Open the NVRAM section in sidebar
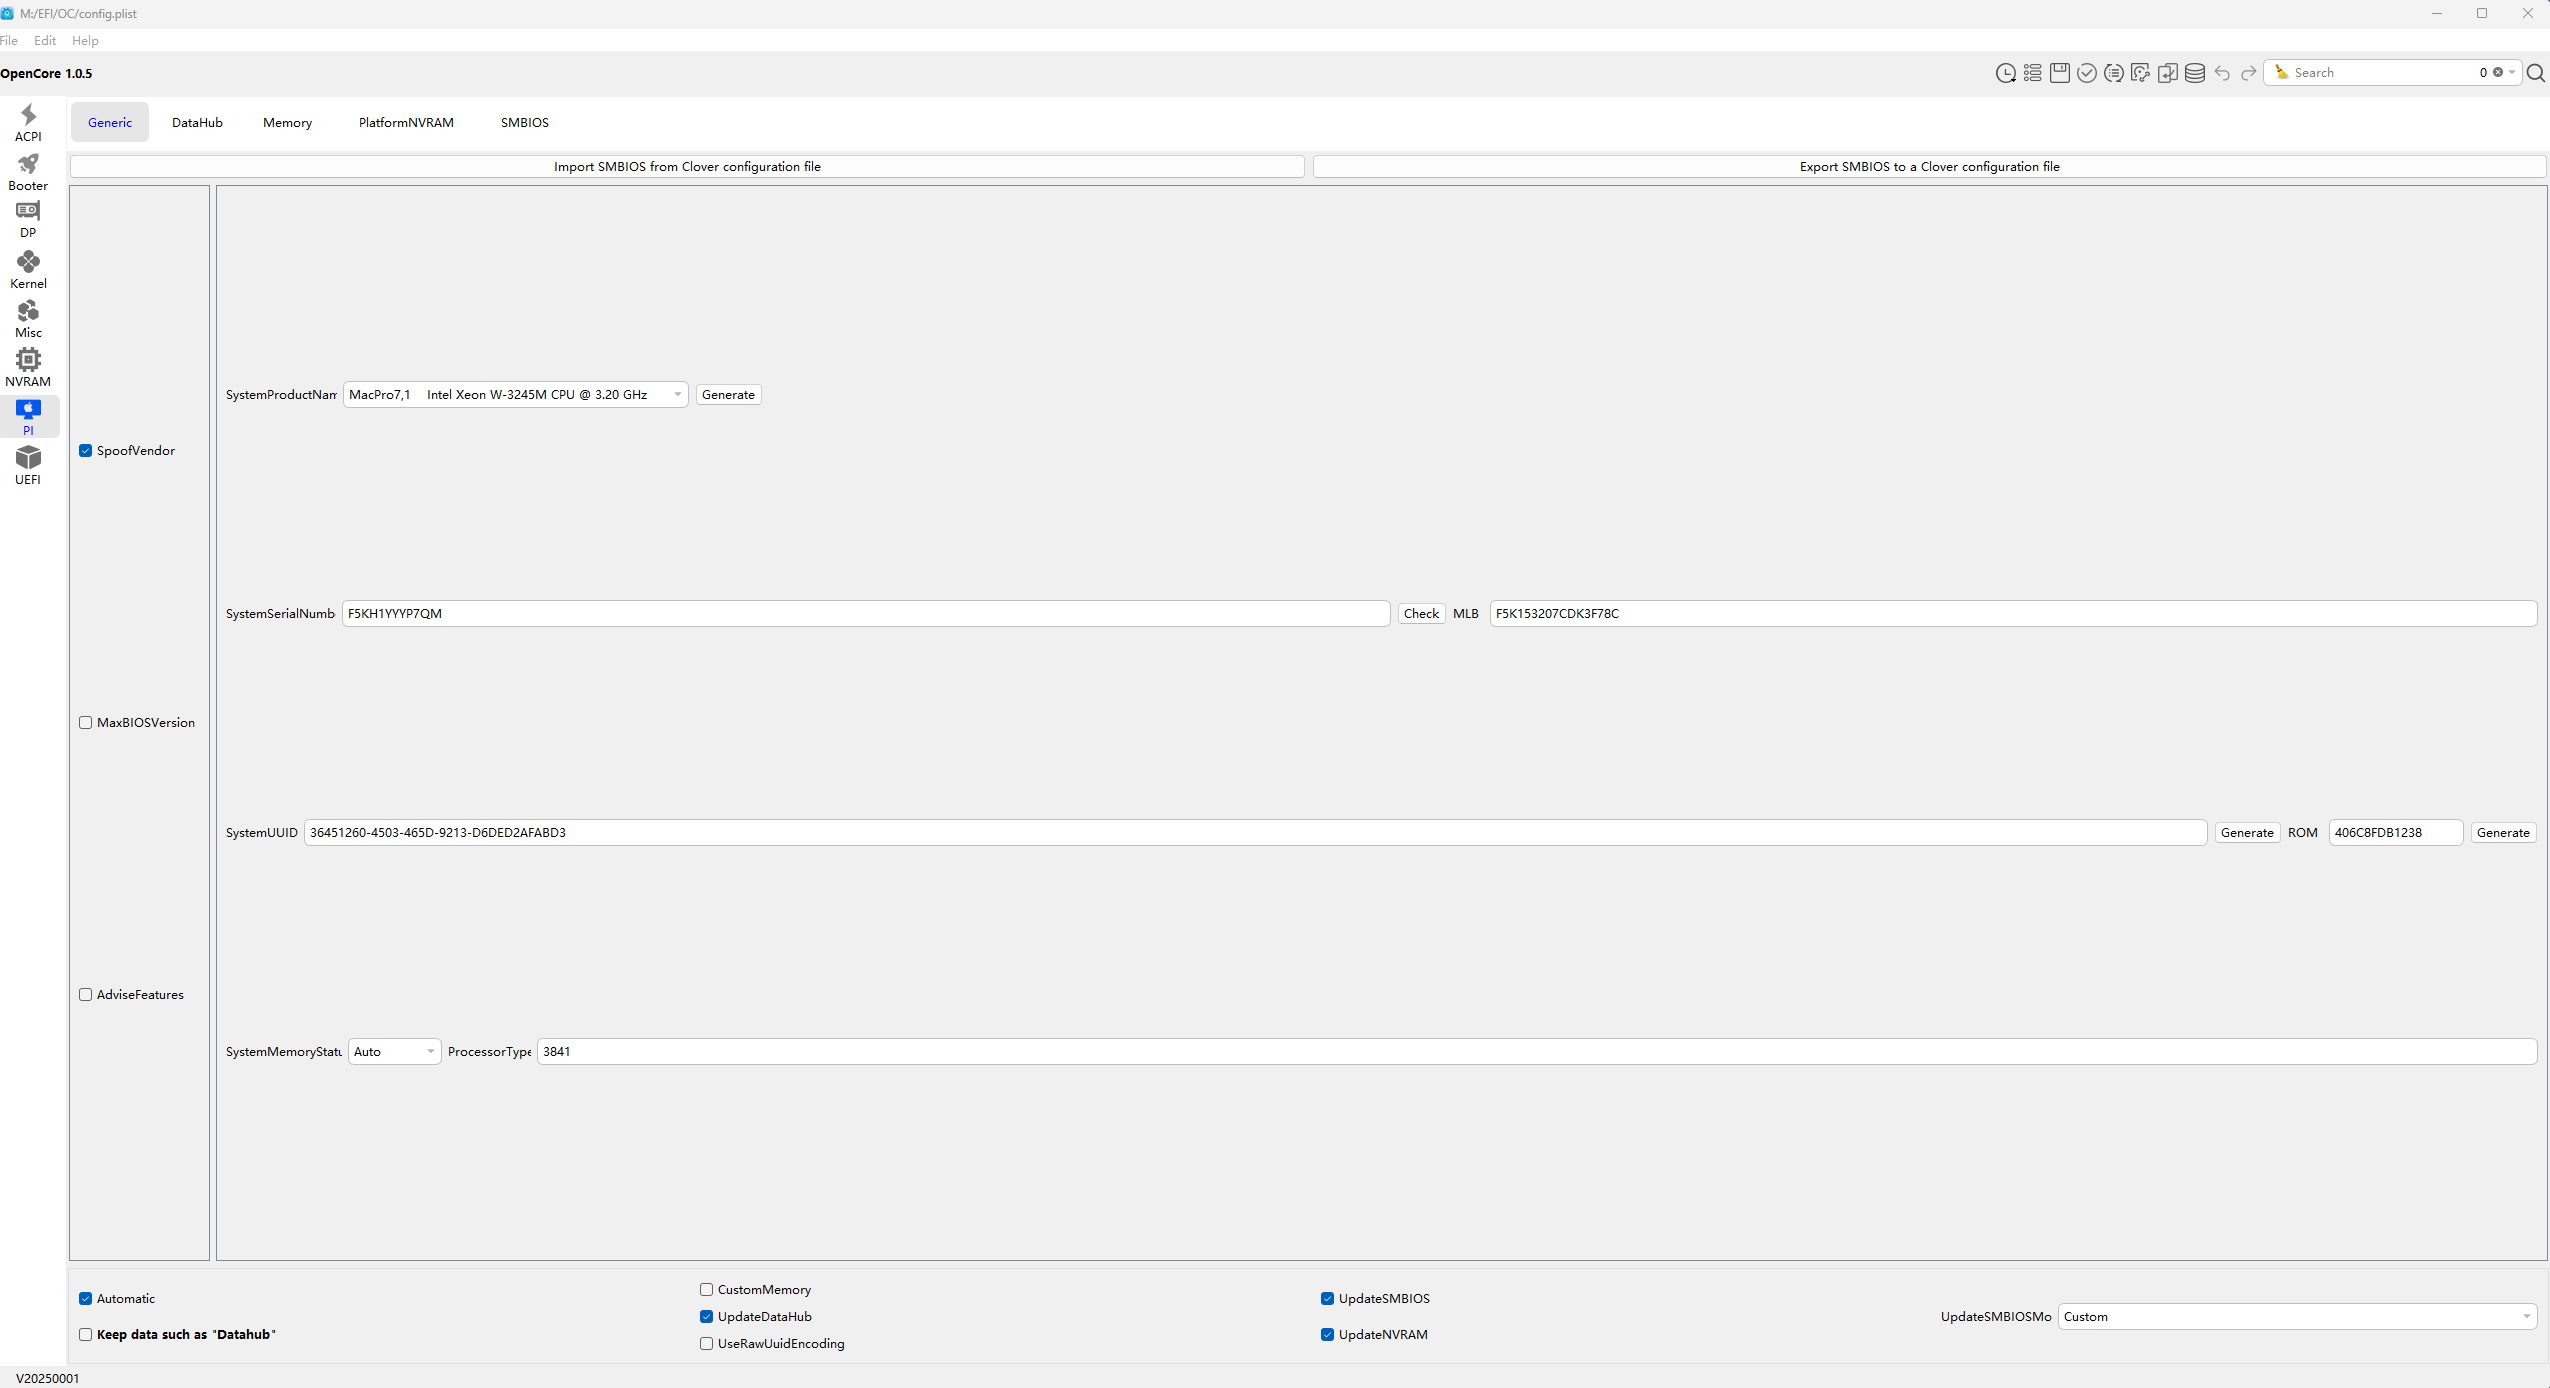 click(28, 367)
